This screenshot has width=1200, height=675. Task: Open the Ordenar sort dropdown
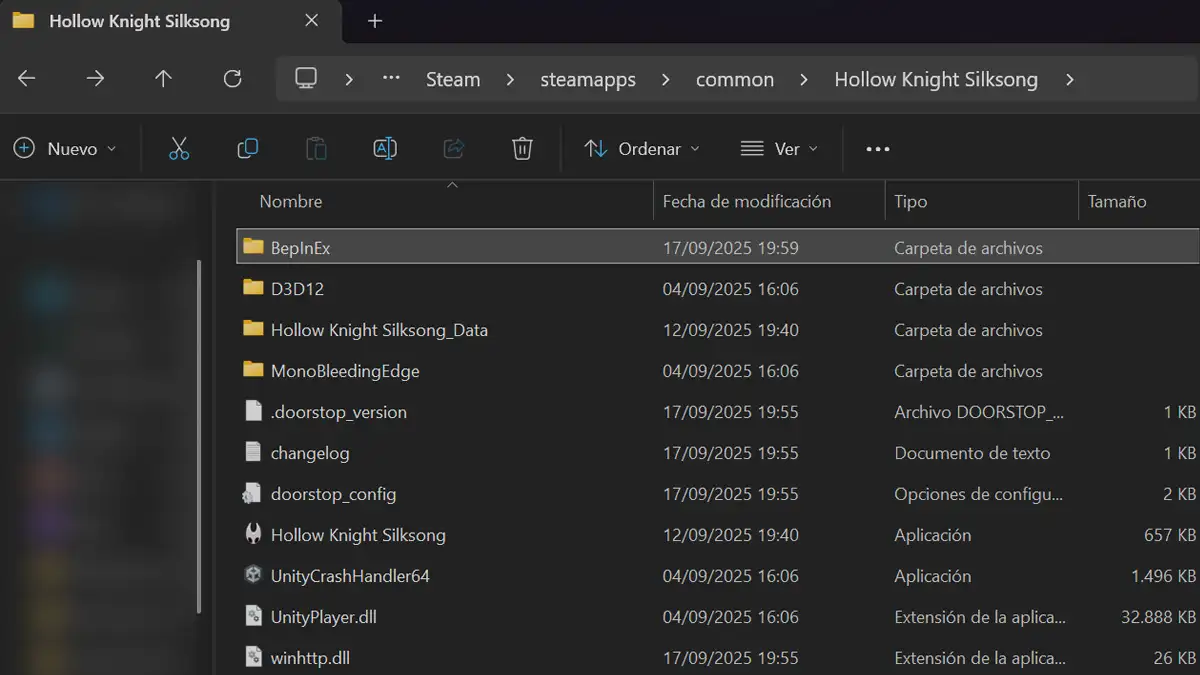642,149
